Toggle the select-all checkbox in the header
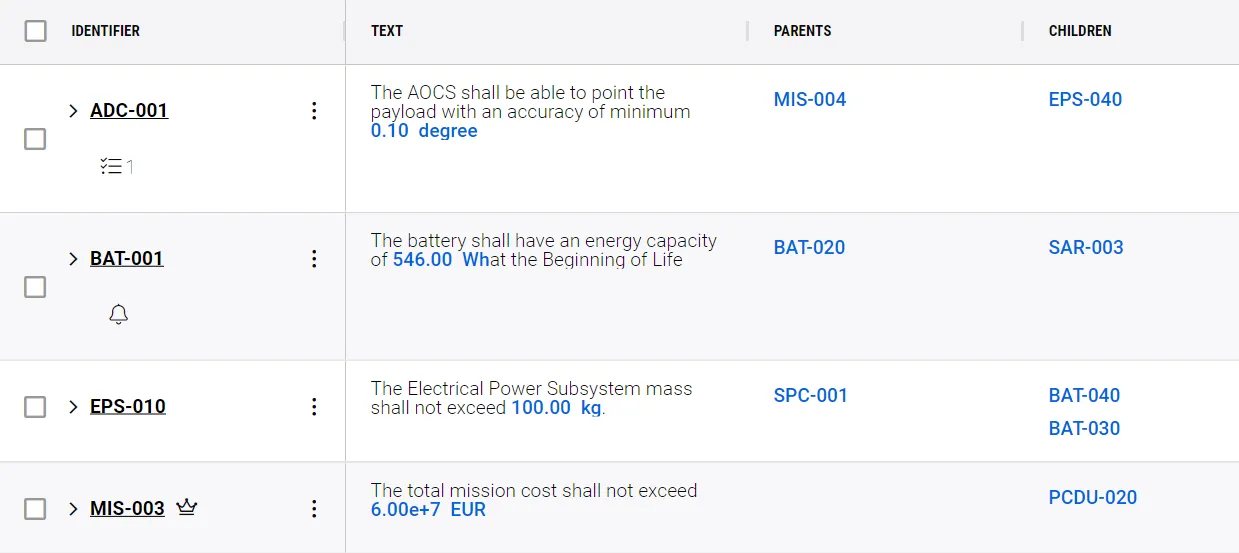Image resolution: width=1239 pixels, height=553 pixels. pos(35,31)
